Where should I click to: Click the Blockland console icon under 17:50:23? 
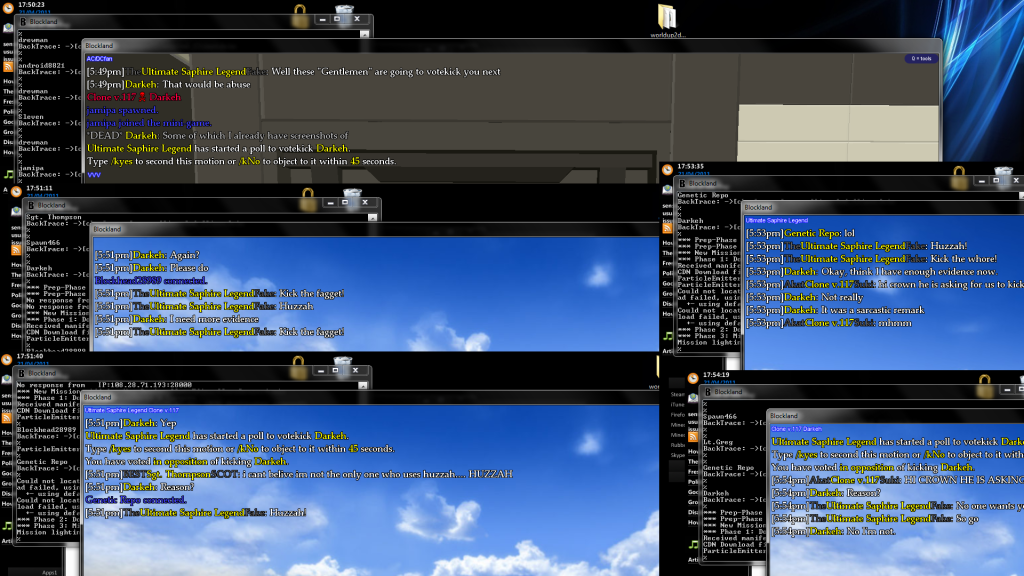point(23,22)
